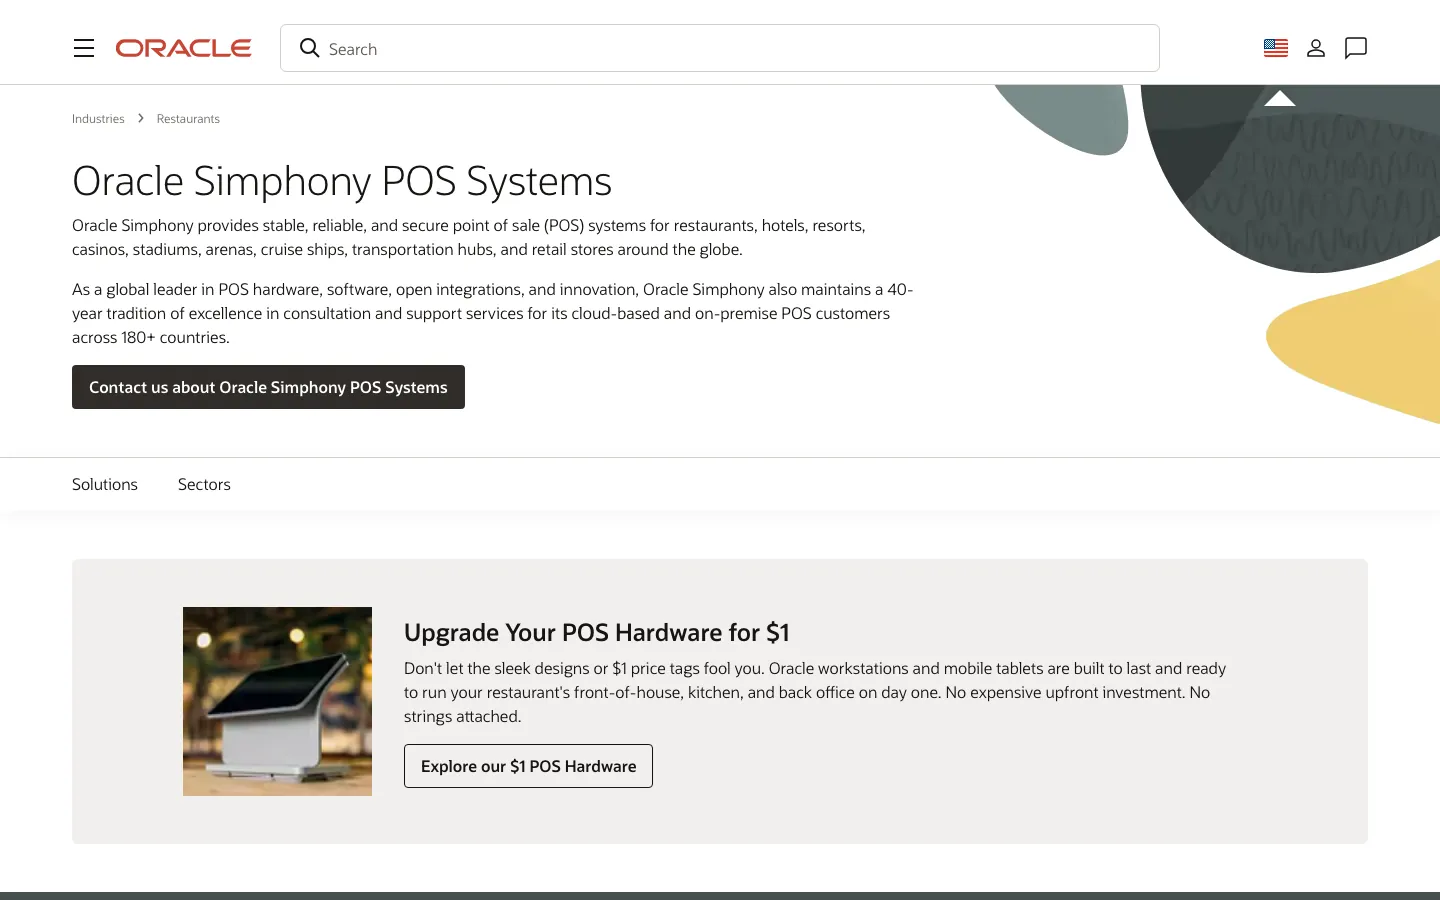Switch to the Solutions tab
The height and width of the screenshot is (900, 1440).
(105, 484)
